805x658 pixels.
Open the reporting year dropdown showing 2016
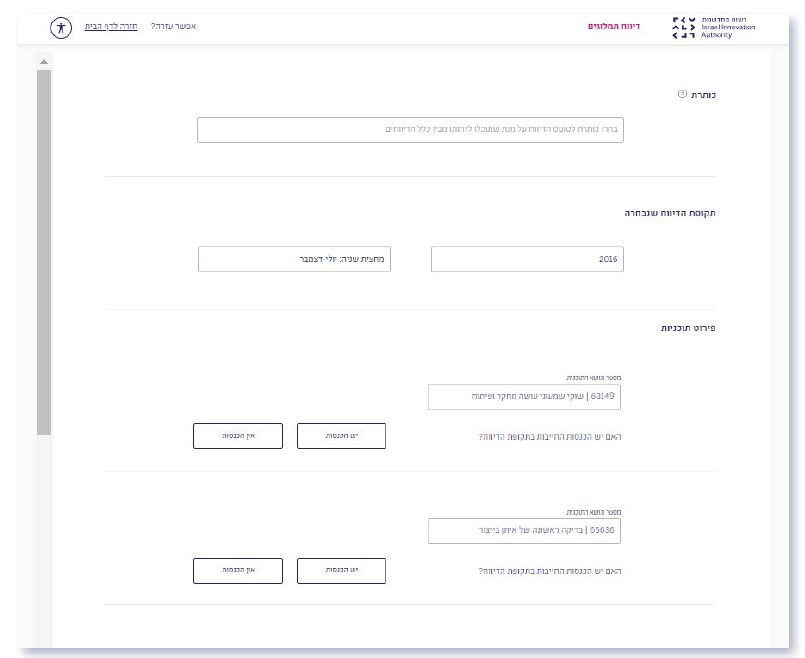click(527, 259)
